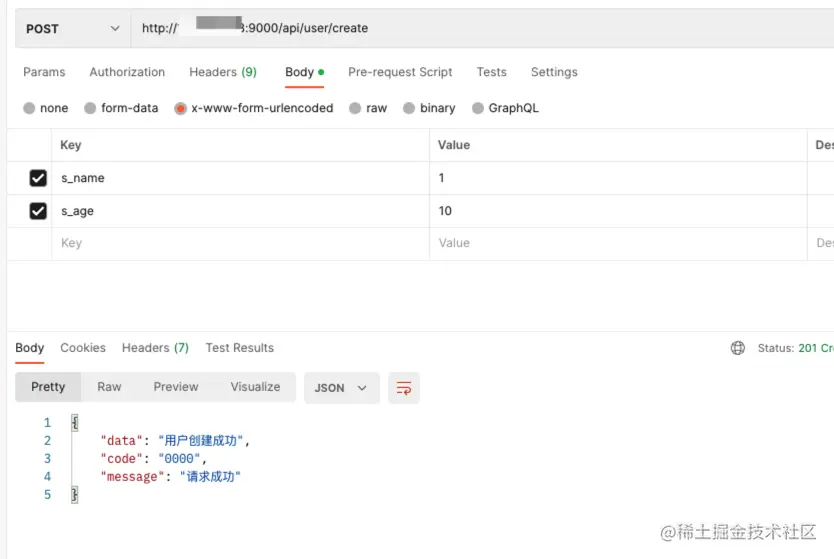Switch to Preview response view
Screen dimensions: 834x559
[x=176, y=387]
